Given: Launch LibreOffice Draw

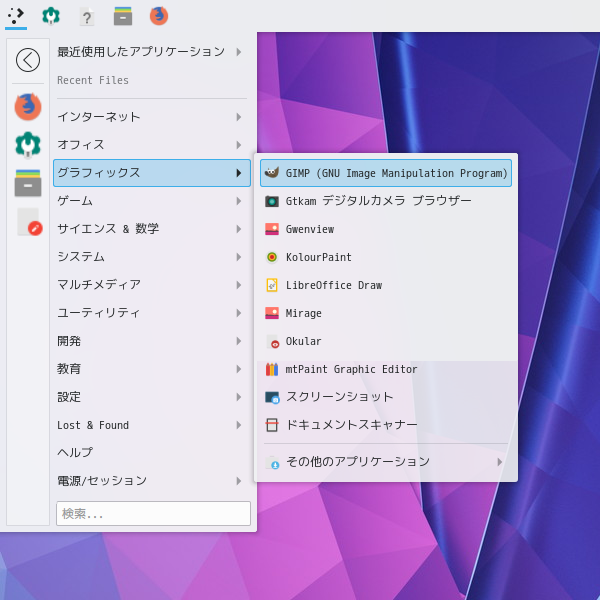Looking at the screenshot, I should (386, 285).
